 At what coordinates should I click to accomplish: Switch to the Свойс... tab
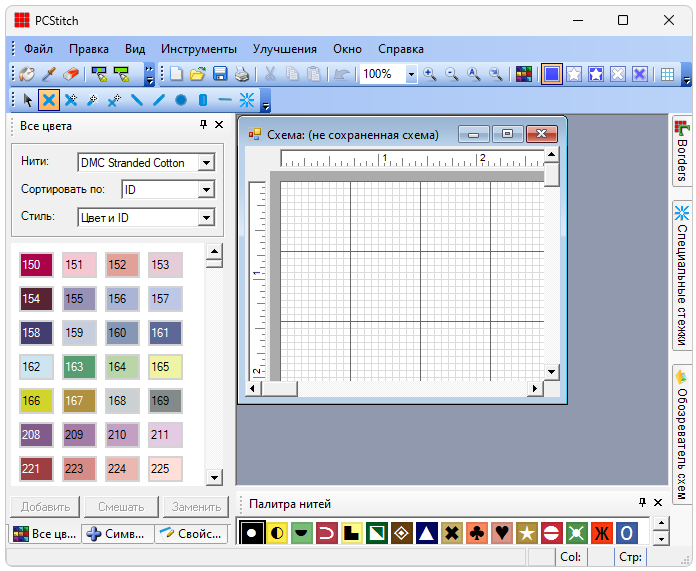pos(191,534)
